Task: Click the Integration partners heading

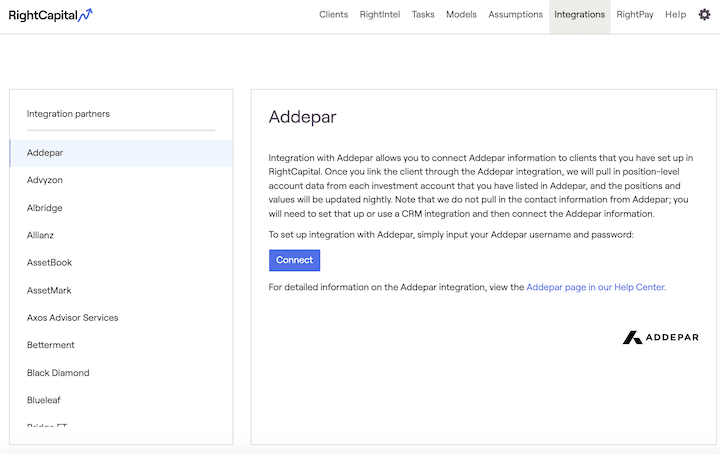Action: (x=68, y=114)
